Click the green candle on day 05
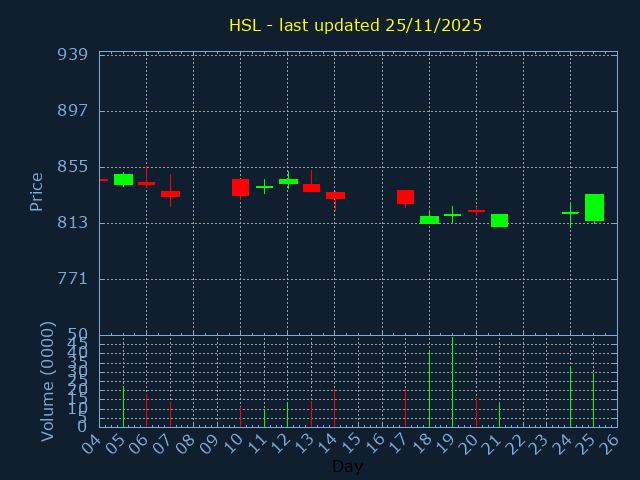The height and width of the screenshot is (480, 640). [x=123, y=179]
